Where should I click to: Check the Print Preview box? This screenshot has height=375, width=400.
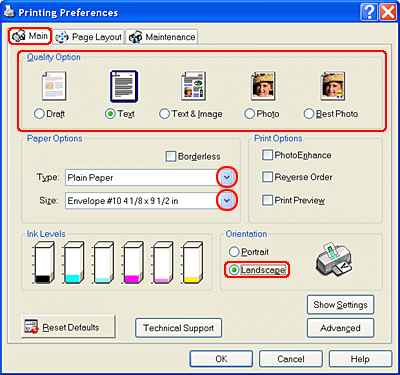tap(267, 200)
